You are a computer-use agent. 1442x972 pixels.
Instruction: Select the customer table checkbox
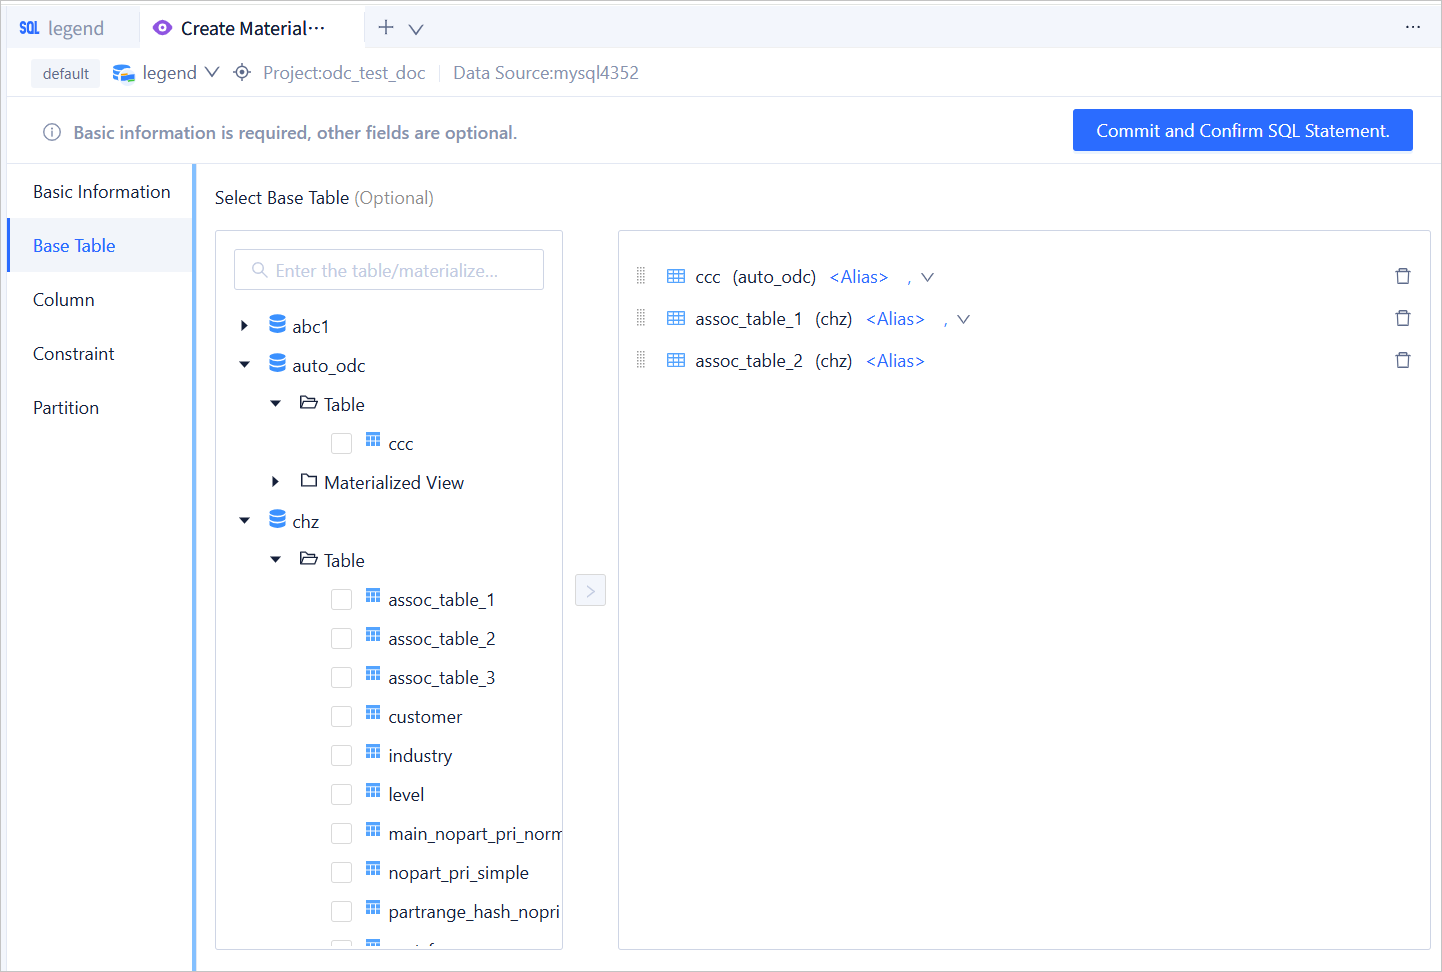(341, 717)
